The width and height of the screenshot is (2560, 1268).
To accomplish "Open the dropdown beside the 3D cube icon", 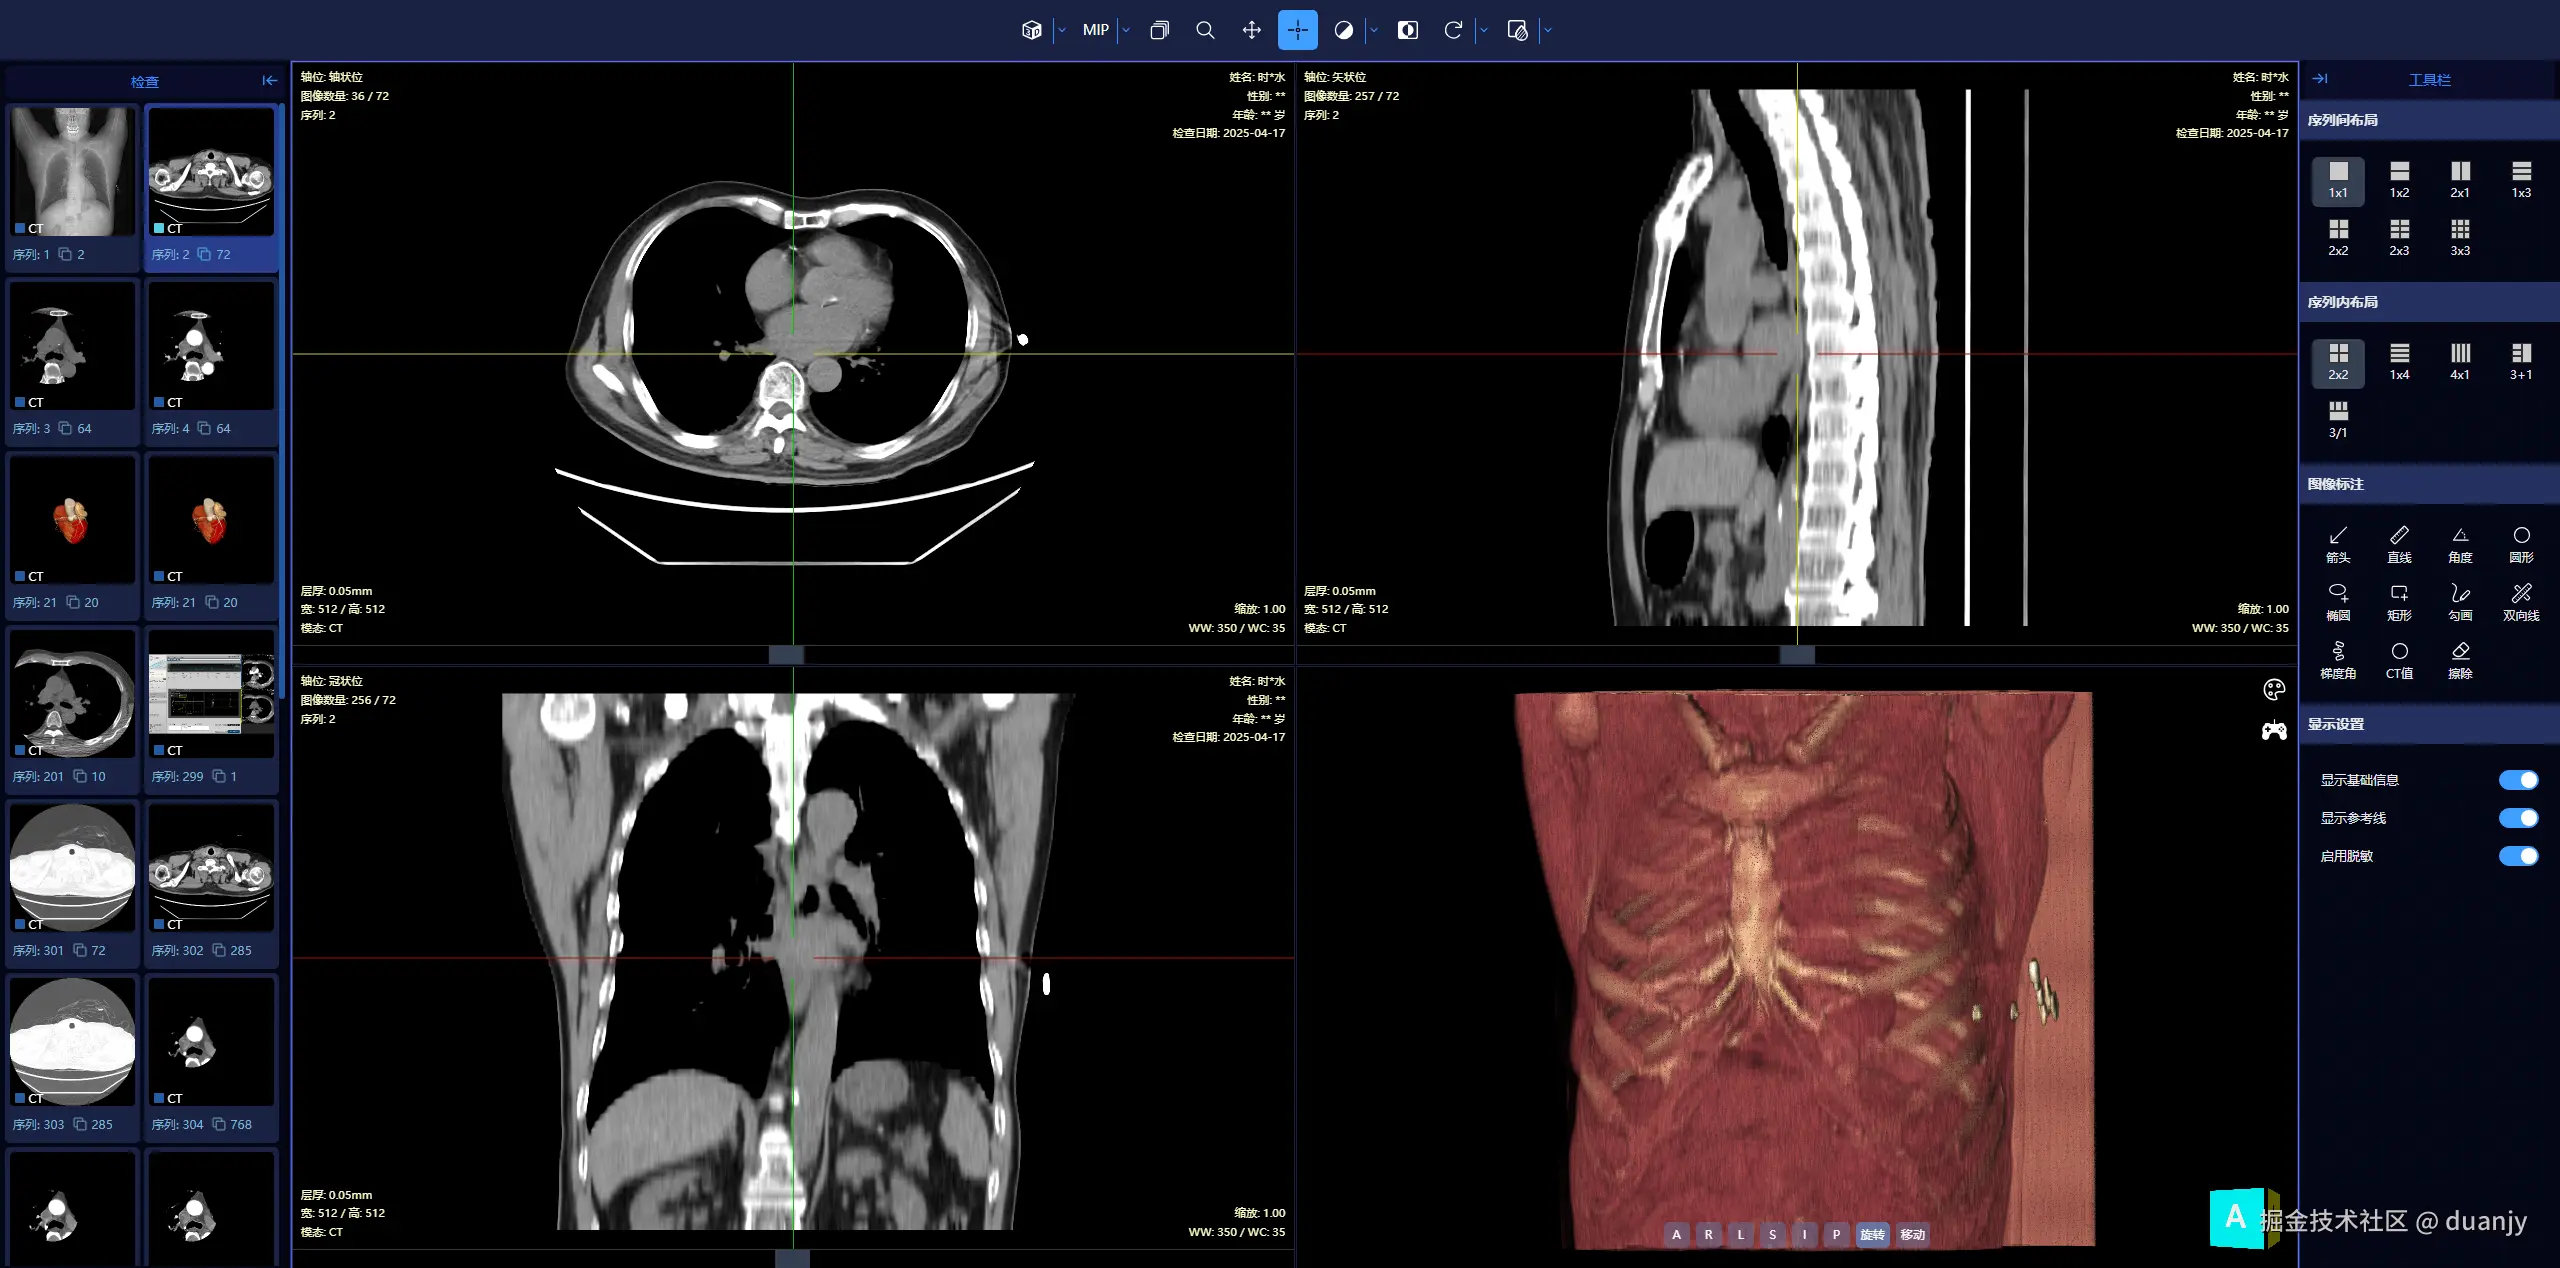I will [1060, 29].
